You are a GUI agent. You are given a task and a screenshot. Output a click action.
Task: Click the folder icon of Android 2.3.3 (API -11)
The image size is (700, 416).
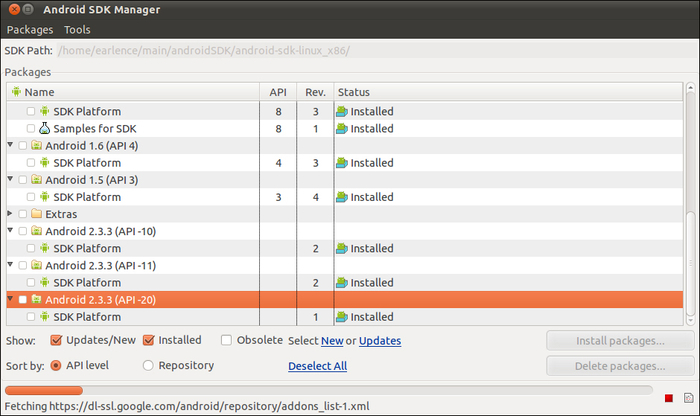(x=37, y=265)
